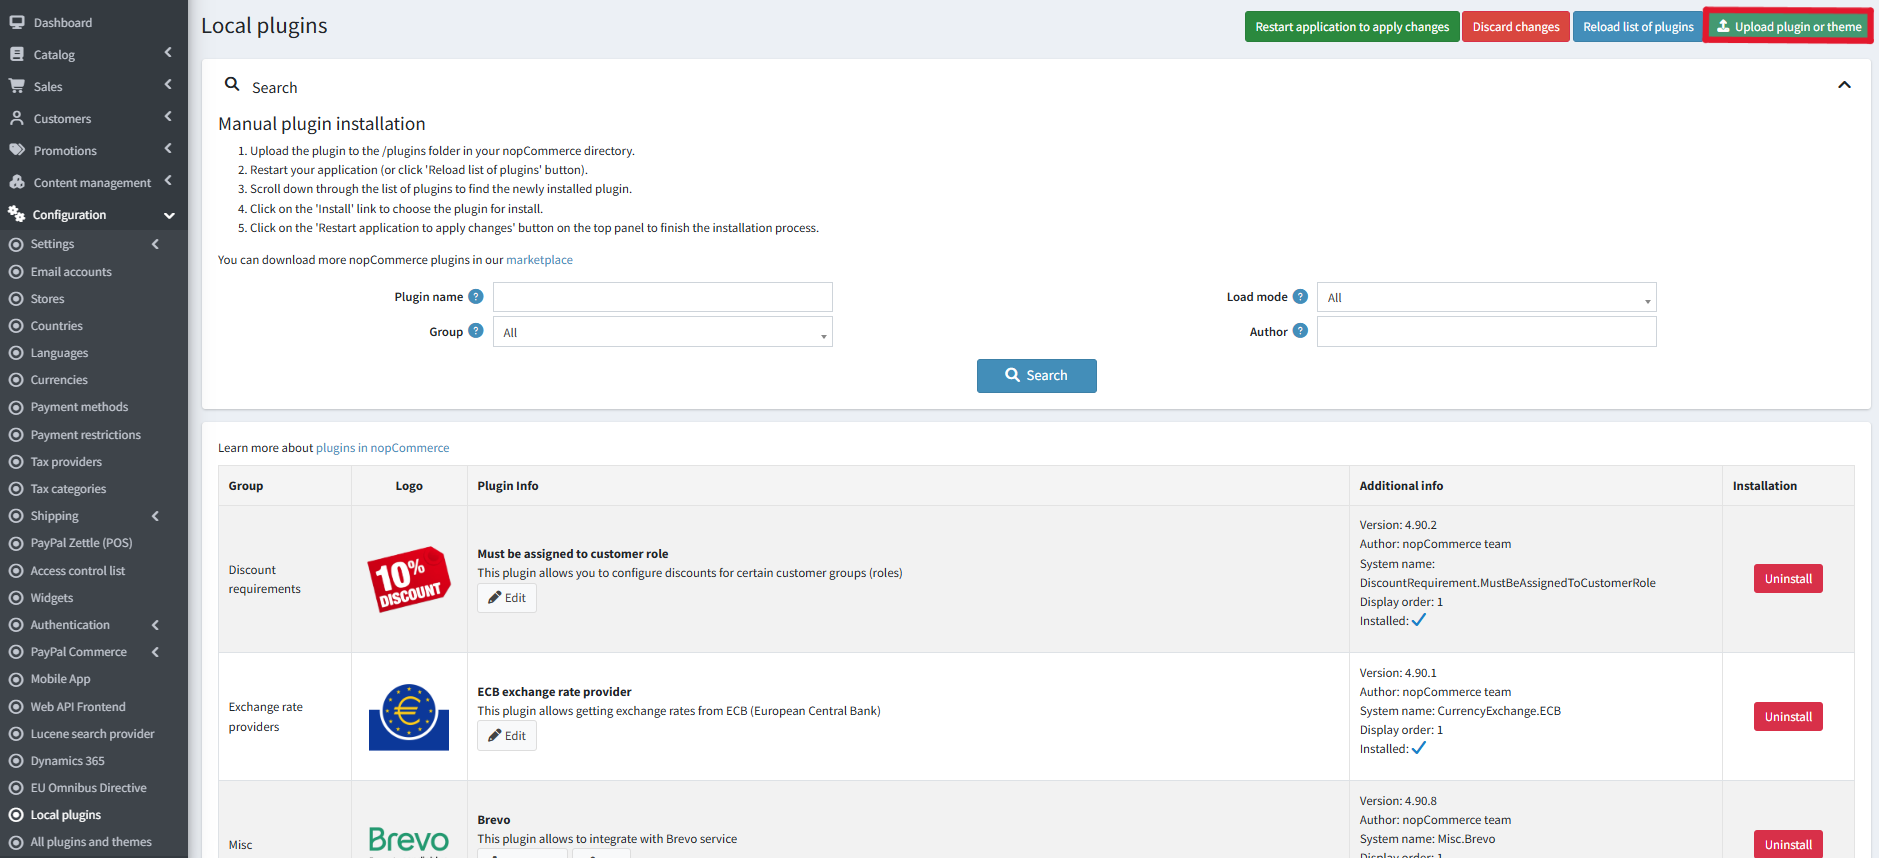Click the Currencies sidebar bullet icon

pos(16,380)
